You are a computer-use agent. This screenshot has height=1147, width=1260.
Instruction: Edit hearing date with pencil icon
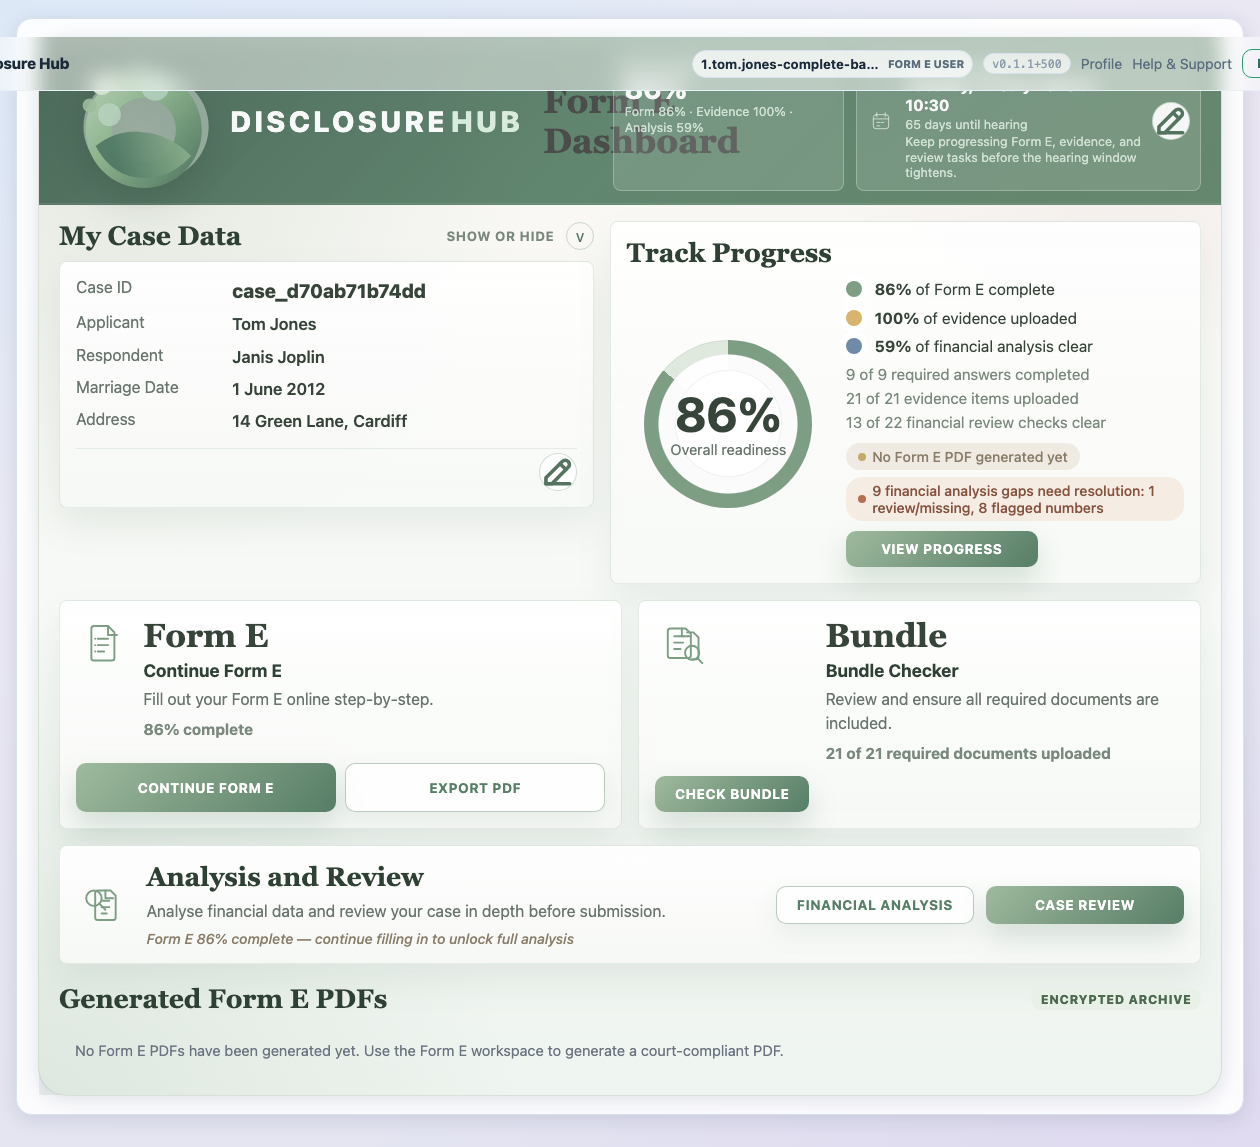tap(1171, 121)
